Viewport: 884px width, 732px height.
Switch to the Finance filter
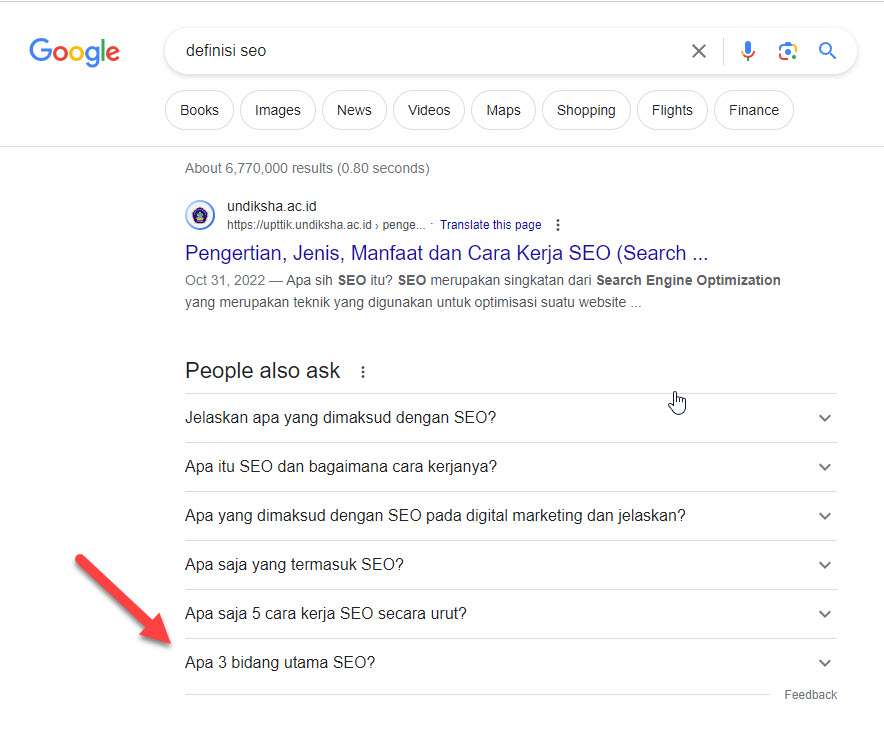coord(753,110)
